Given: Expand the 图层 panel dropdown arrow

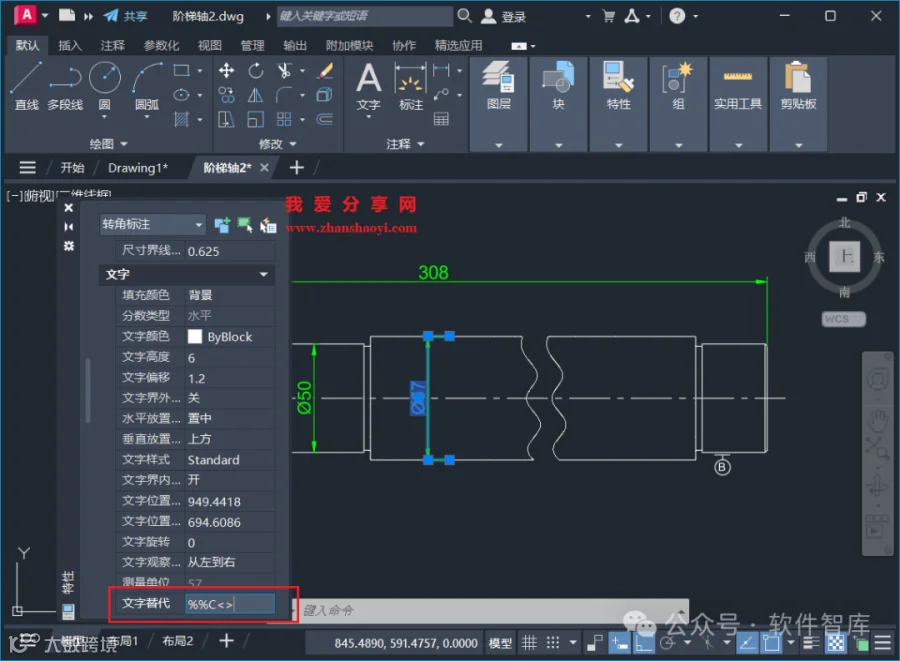Looking at the screenshot, I should (498, 145).
